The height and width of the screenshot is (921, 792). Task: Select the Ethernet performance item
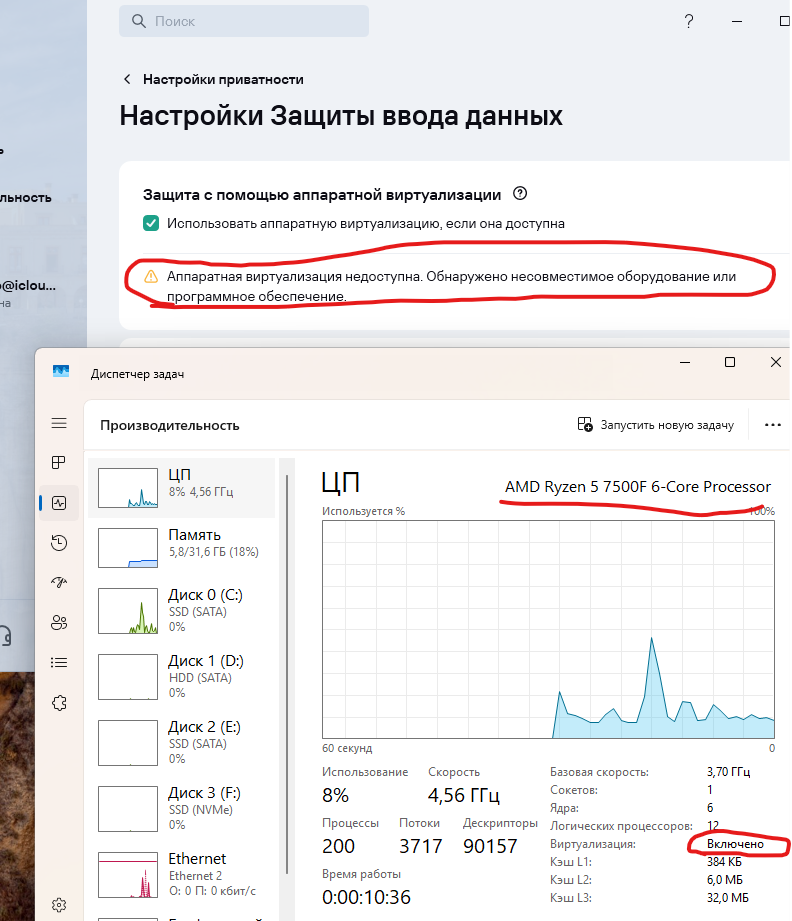[x=181, y=872]
